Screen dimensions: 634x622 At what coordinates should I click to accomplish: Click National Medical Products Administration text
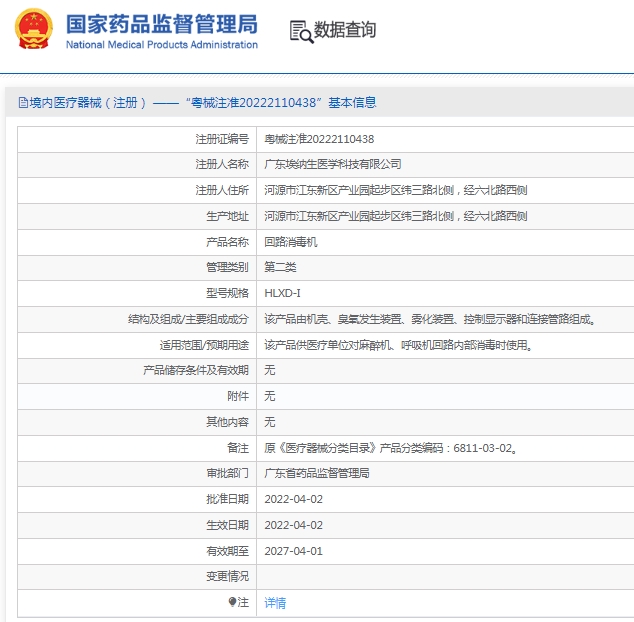coord(162,44)
